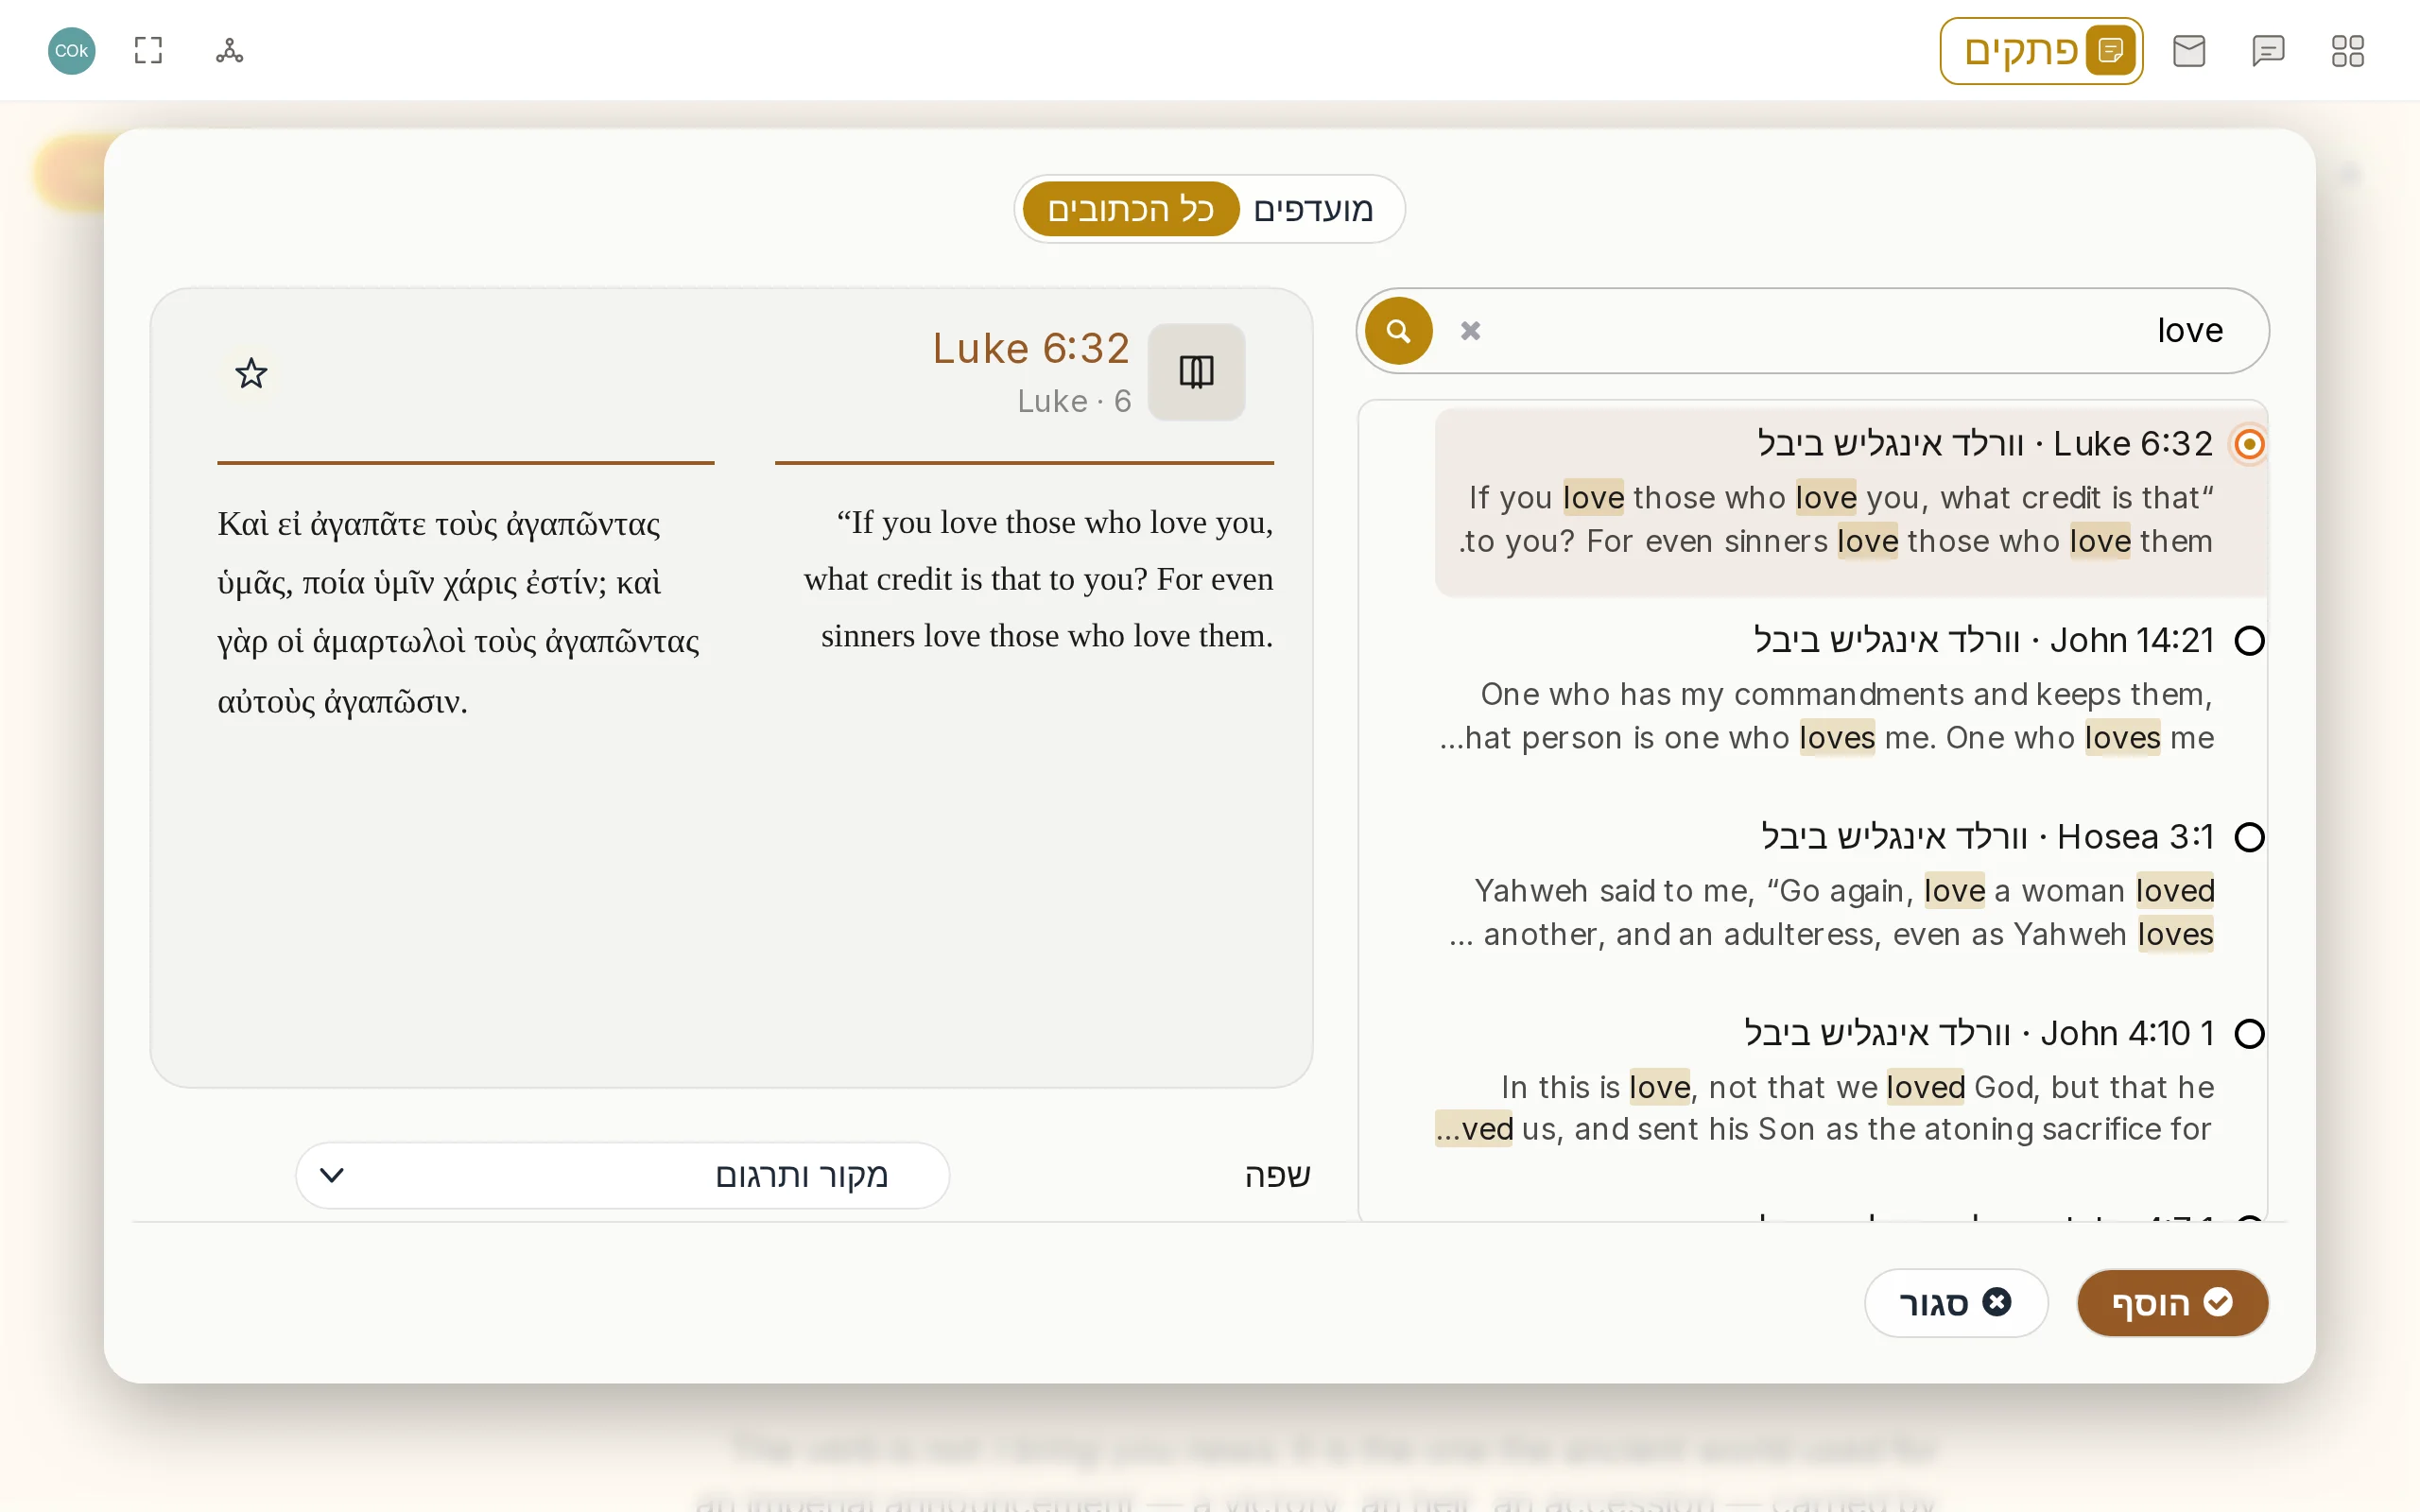Open the apps grid icon

[x=2347, y=50]
